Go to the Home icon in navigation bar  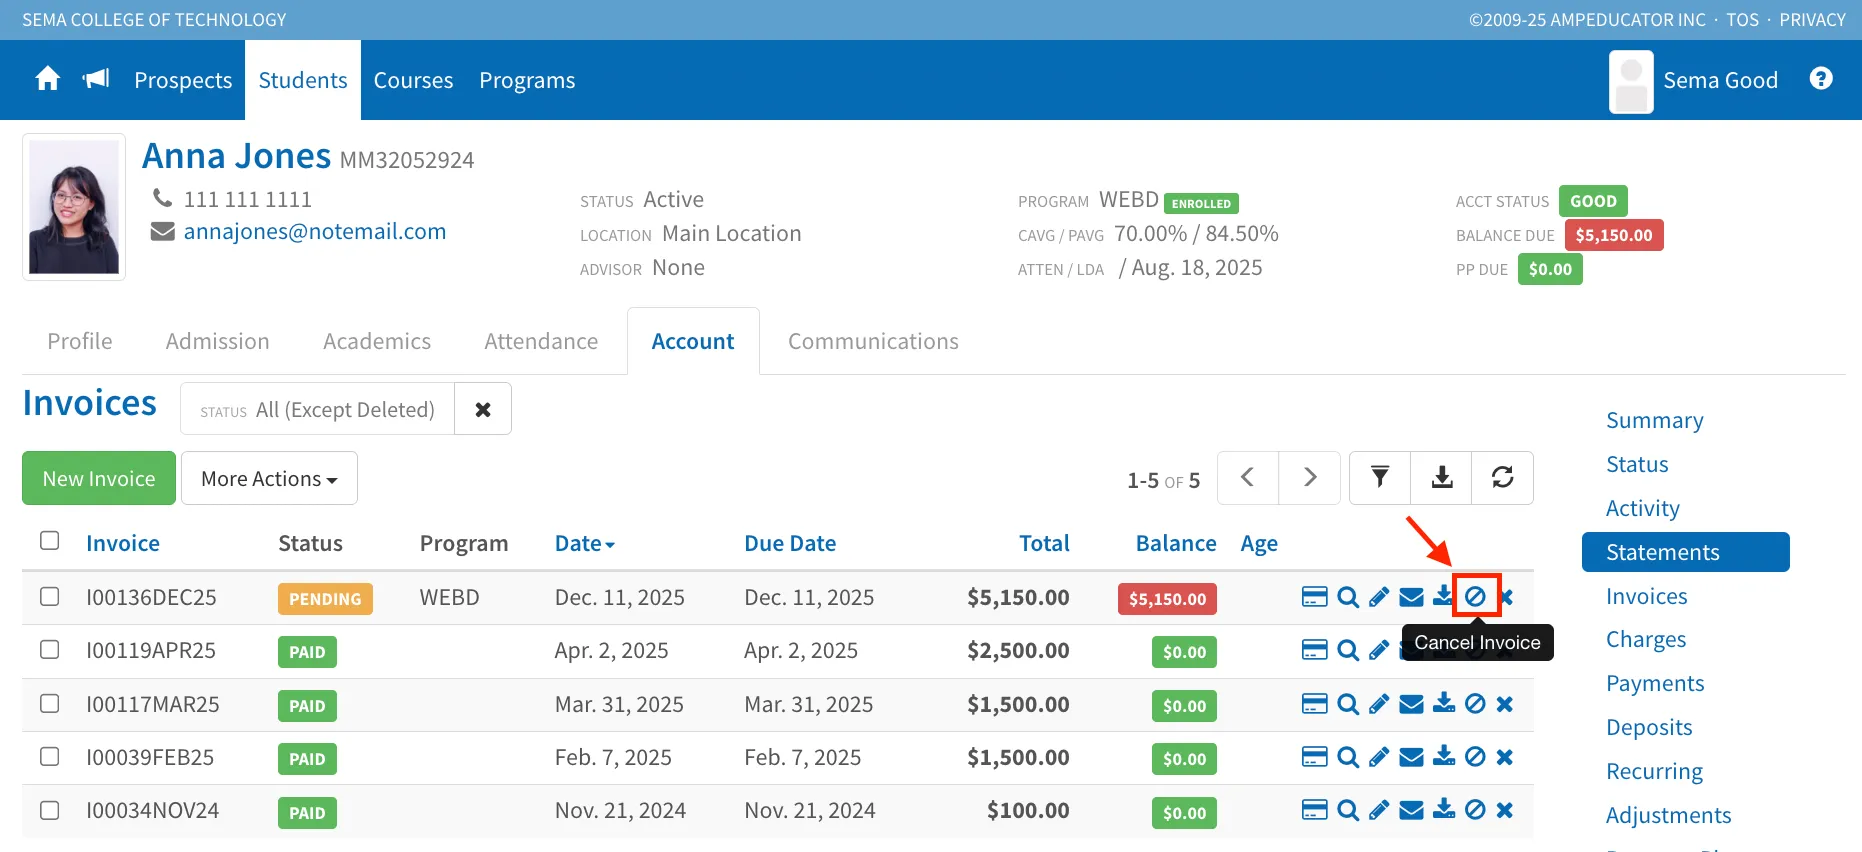[47, 79]
